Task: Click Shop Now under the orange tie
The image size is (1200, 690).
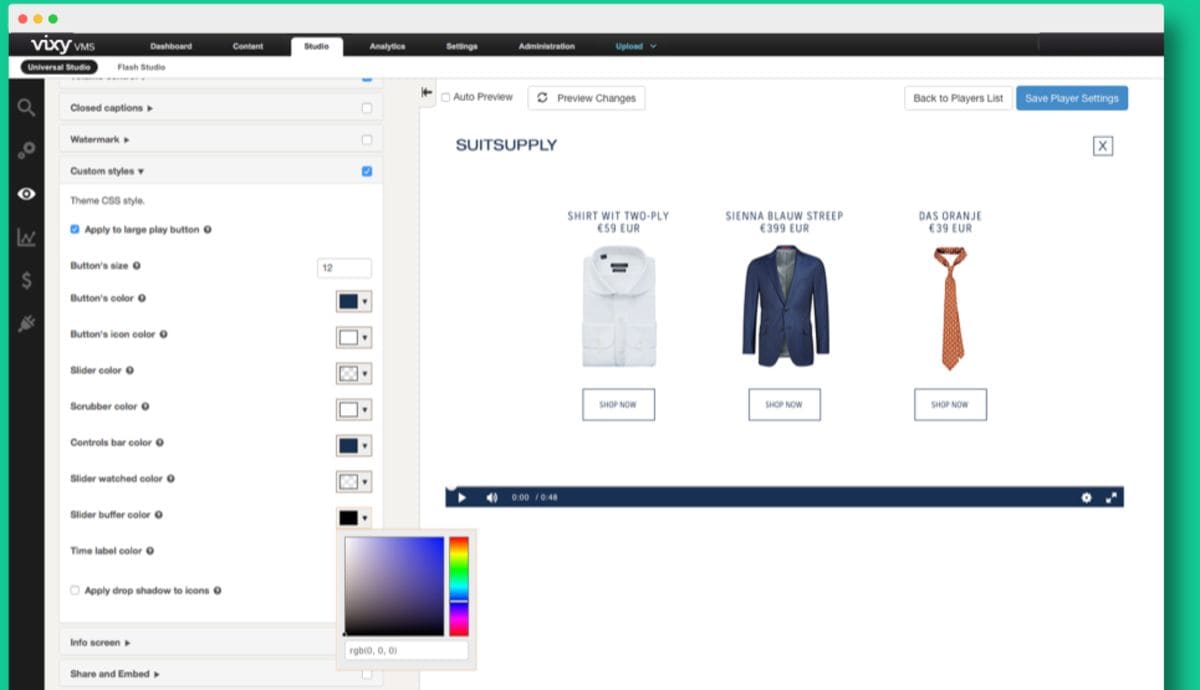Action: pos(950,404)
